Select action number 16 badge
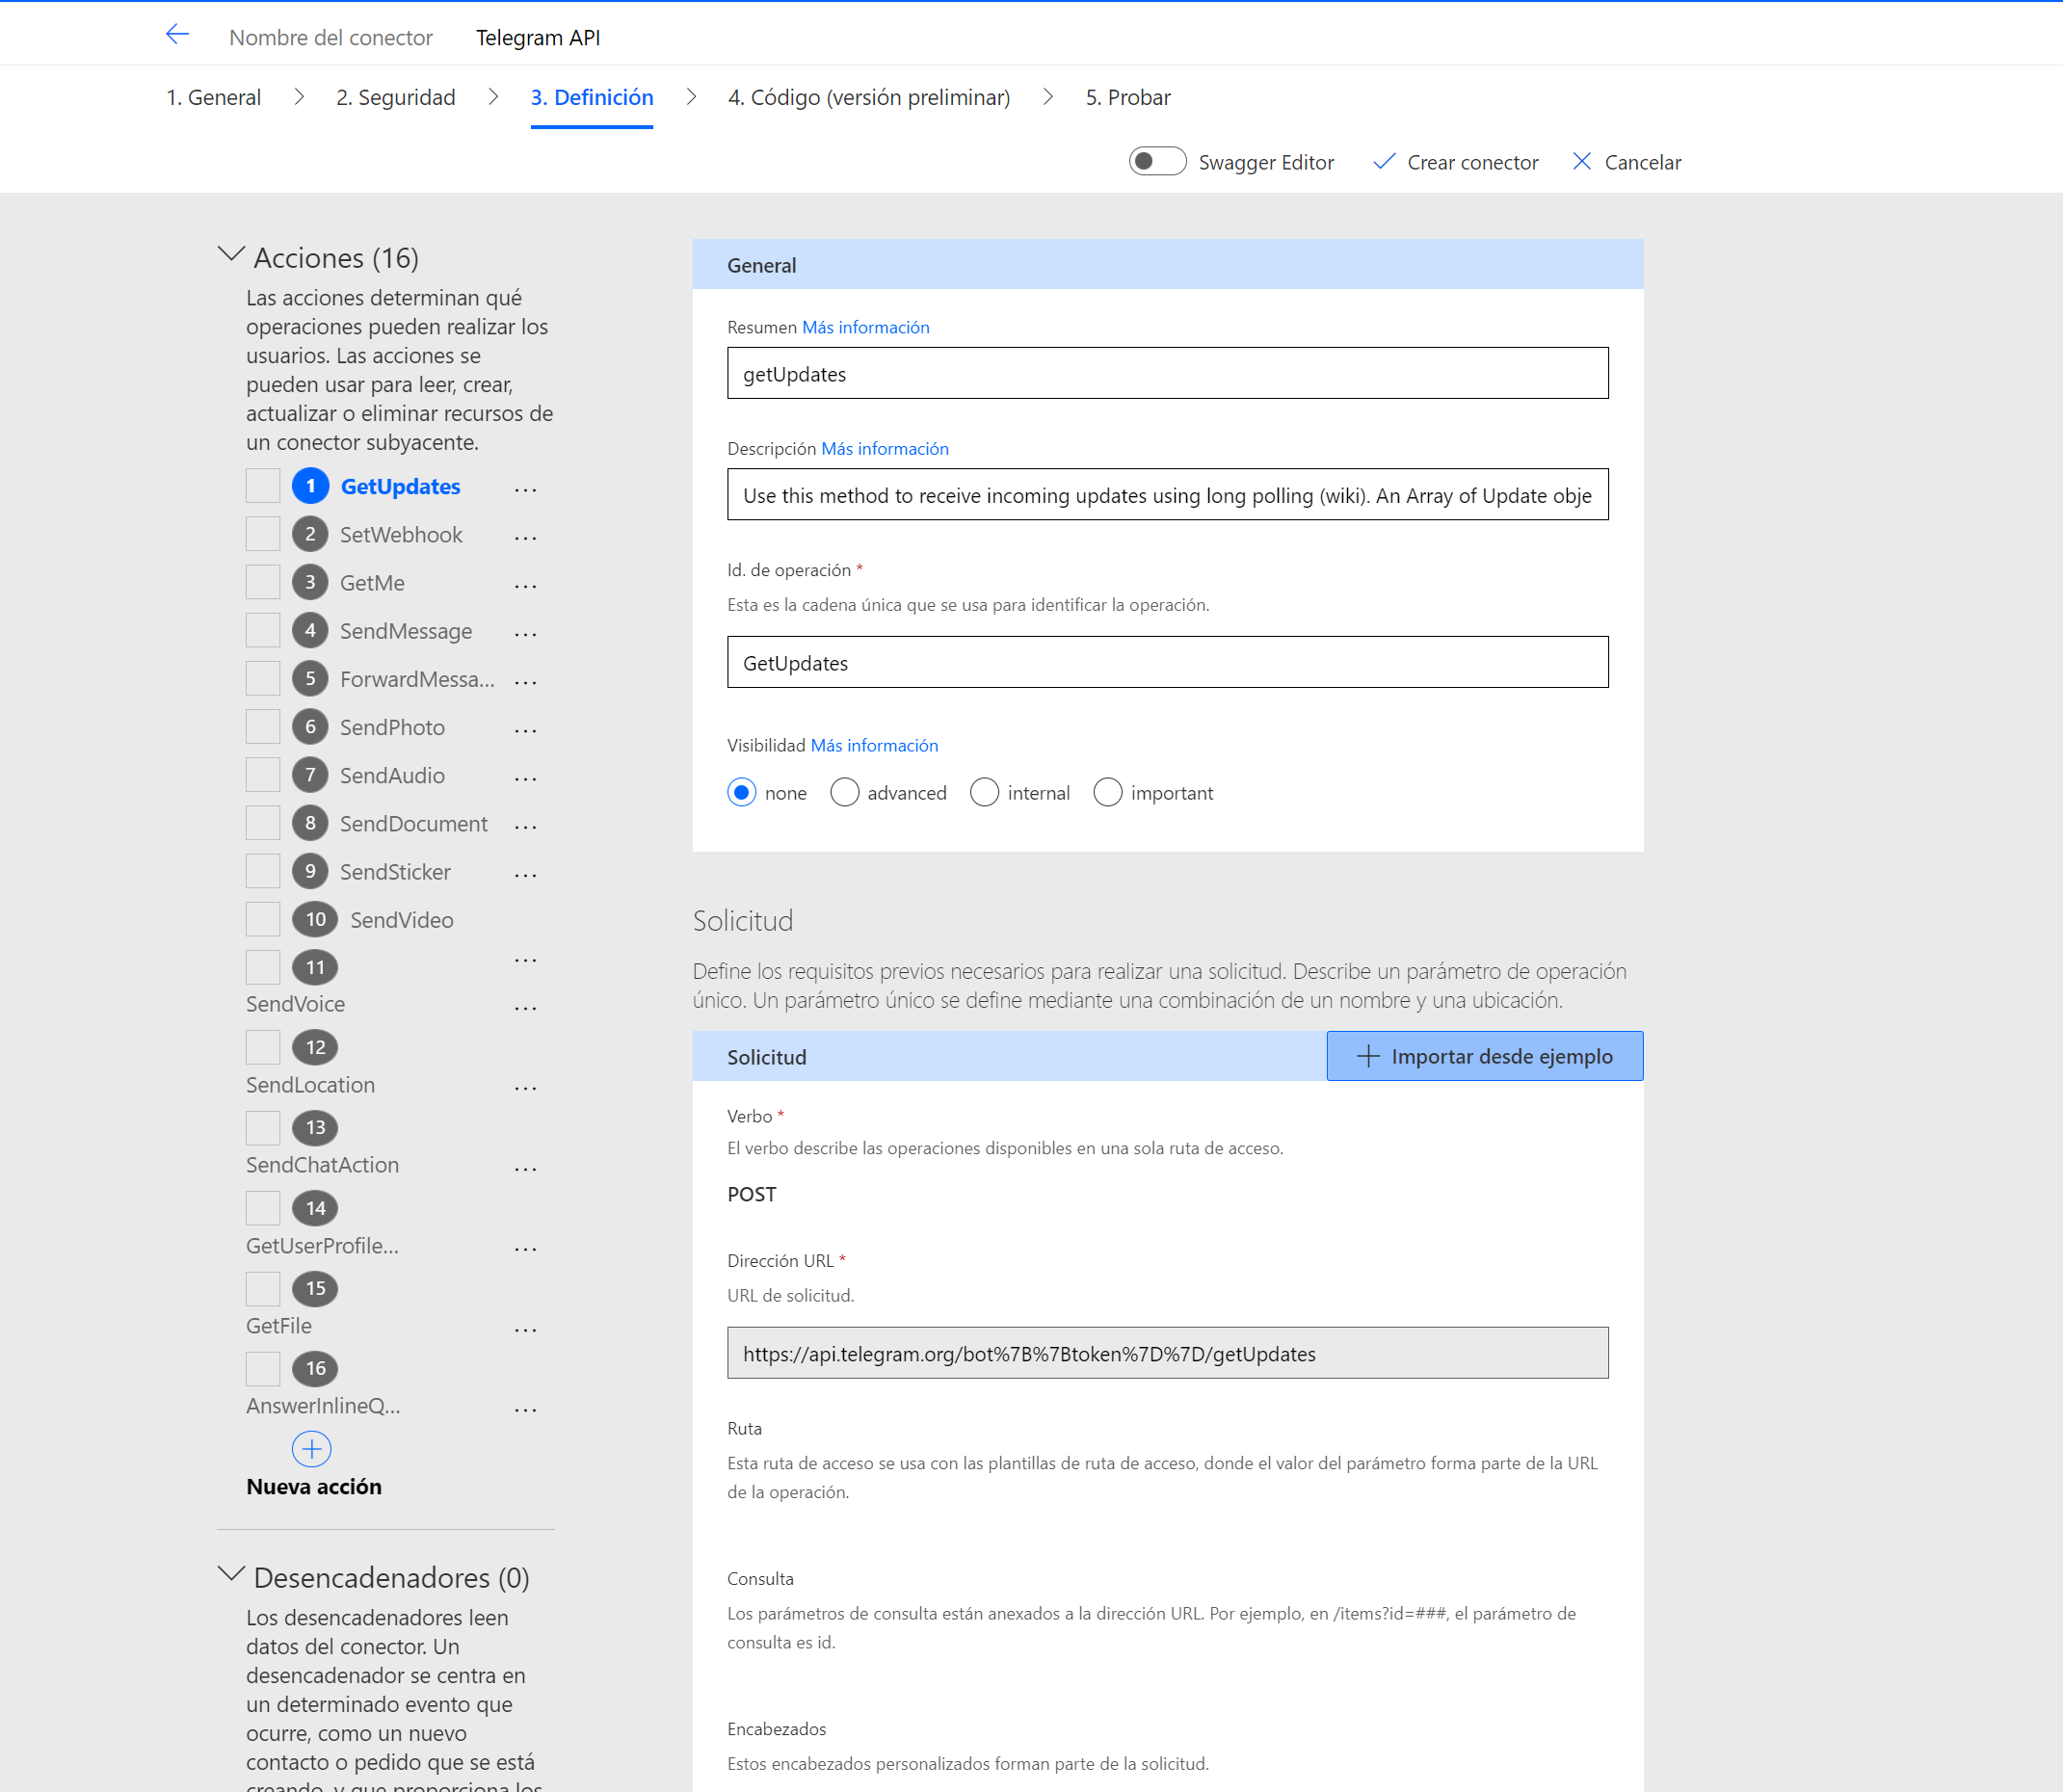 pyautogui.click(x=315, y=1368)
